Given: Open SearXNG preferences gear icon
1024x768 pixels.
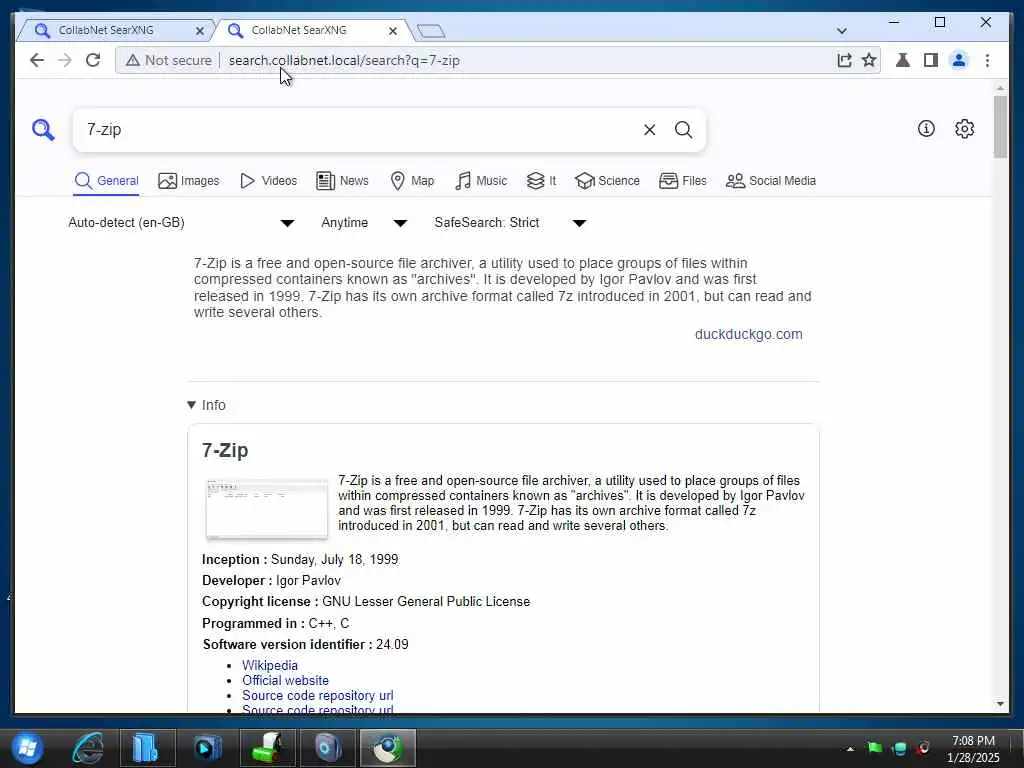Looking at the screenshot, I should click(965, 129).
